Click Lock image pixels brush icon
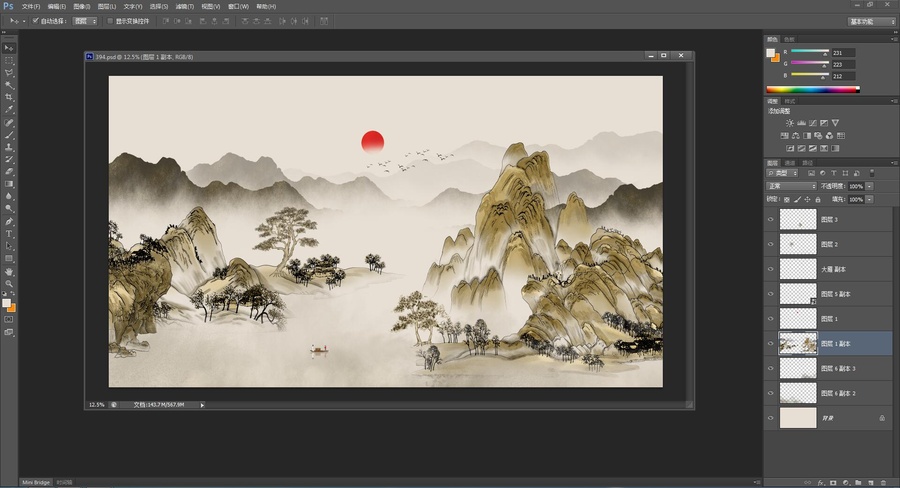This screenshot has width=900, height=488. 797,199
